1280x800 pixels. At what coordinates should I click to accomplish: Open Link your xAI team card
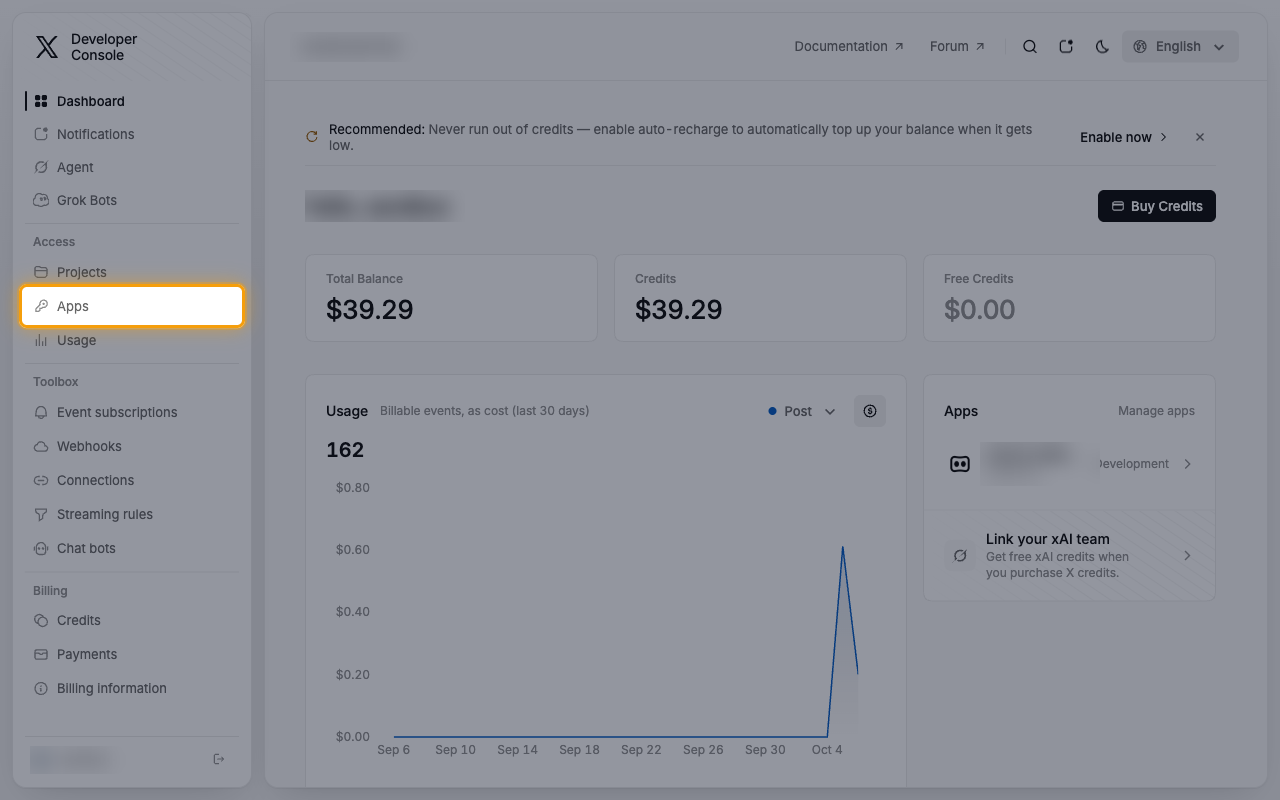pos(1069,555)
